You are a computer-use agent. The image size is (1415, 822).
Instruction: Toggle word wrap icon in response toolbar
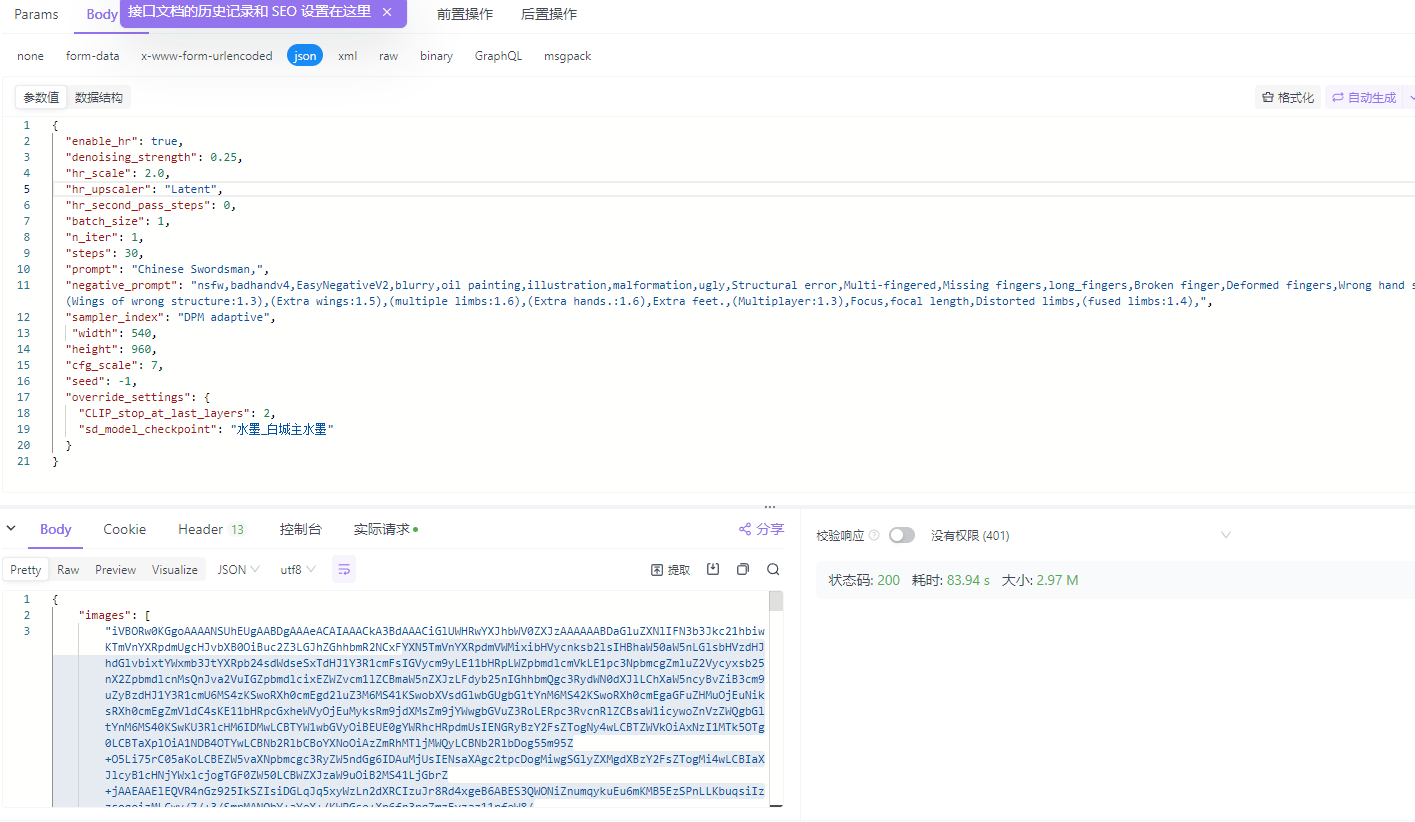[x=344, y=569]
